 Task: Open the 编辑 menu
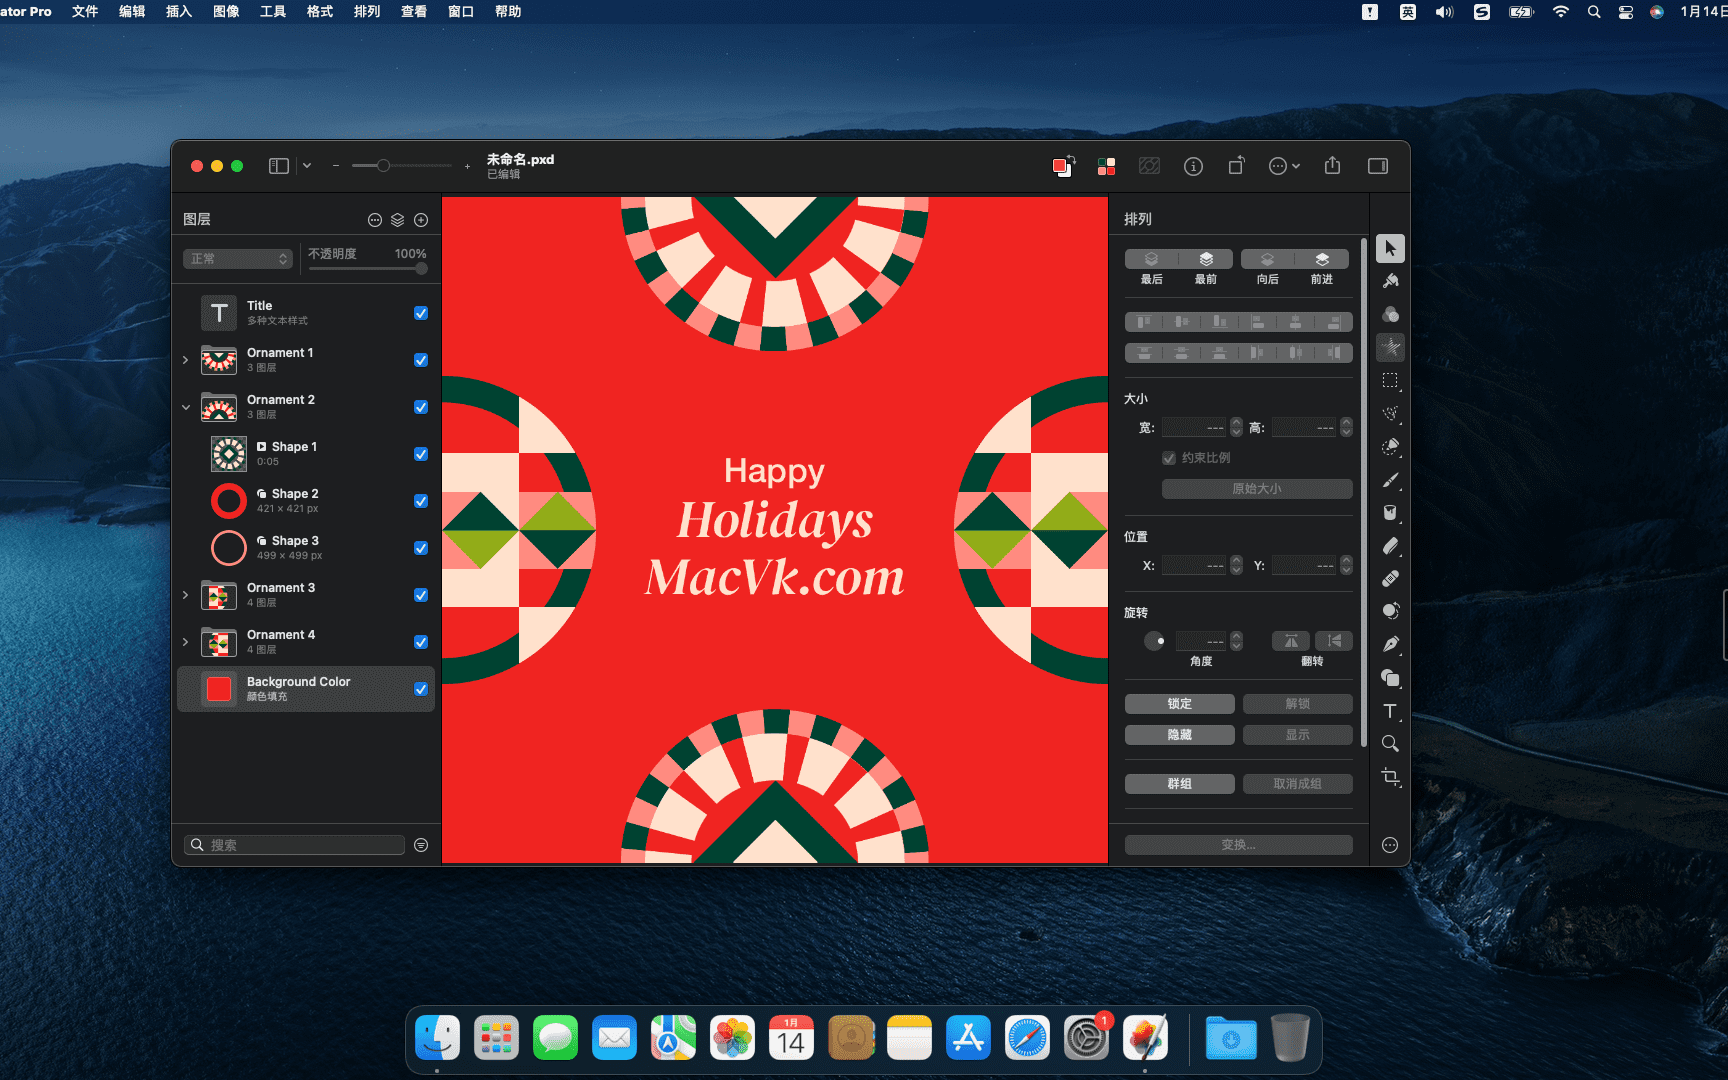[132, 12]
